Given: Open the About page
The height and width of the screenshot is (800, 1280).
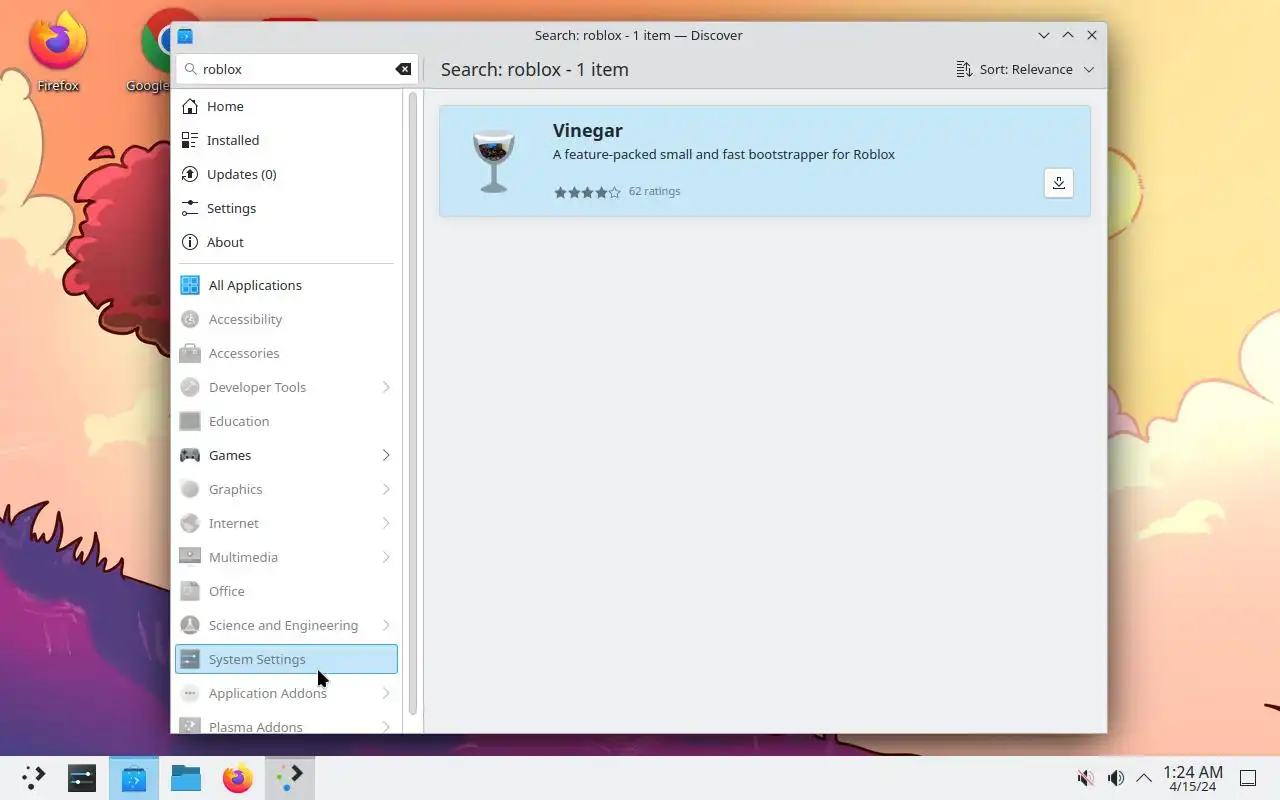Looking at the screenshot, I should (x=286, y=242).
